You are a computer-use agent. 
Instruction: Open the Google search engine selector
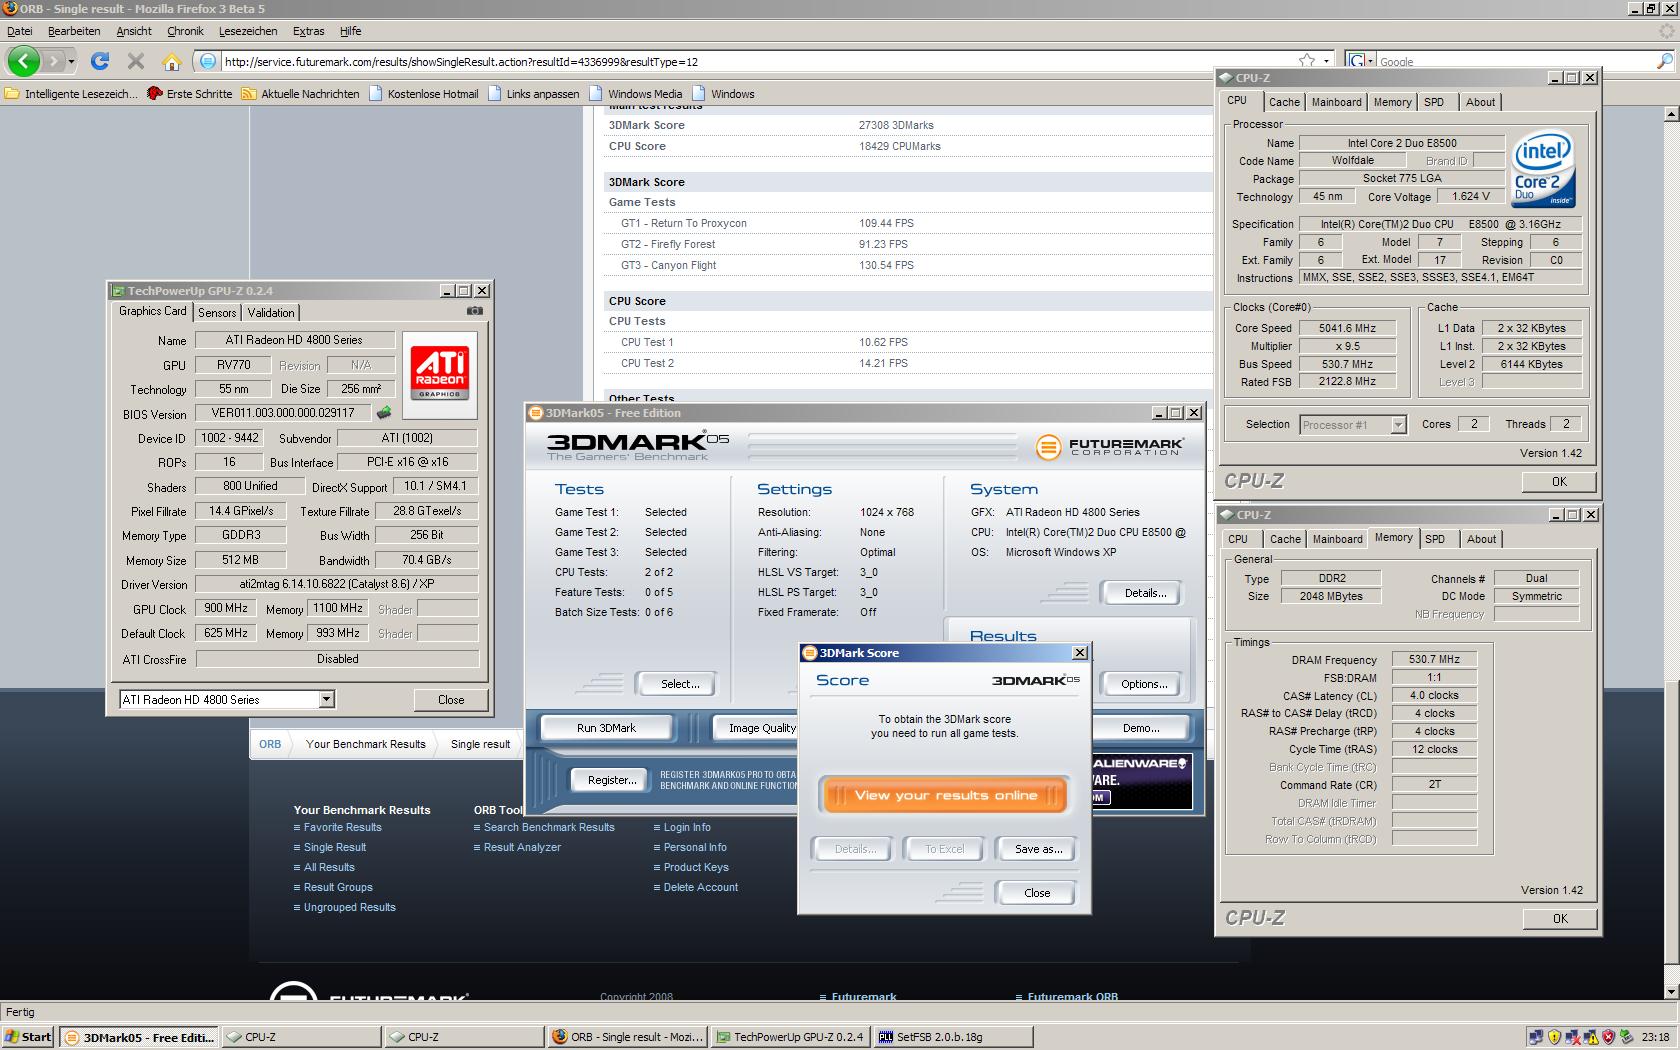[1362, 61]
